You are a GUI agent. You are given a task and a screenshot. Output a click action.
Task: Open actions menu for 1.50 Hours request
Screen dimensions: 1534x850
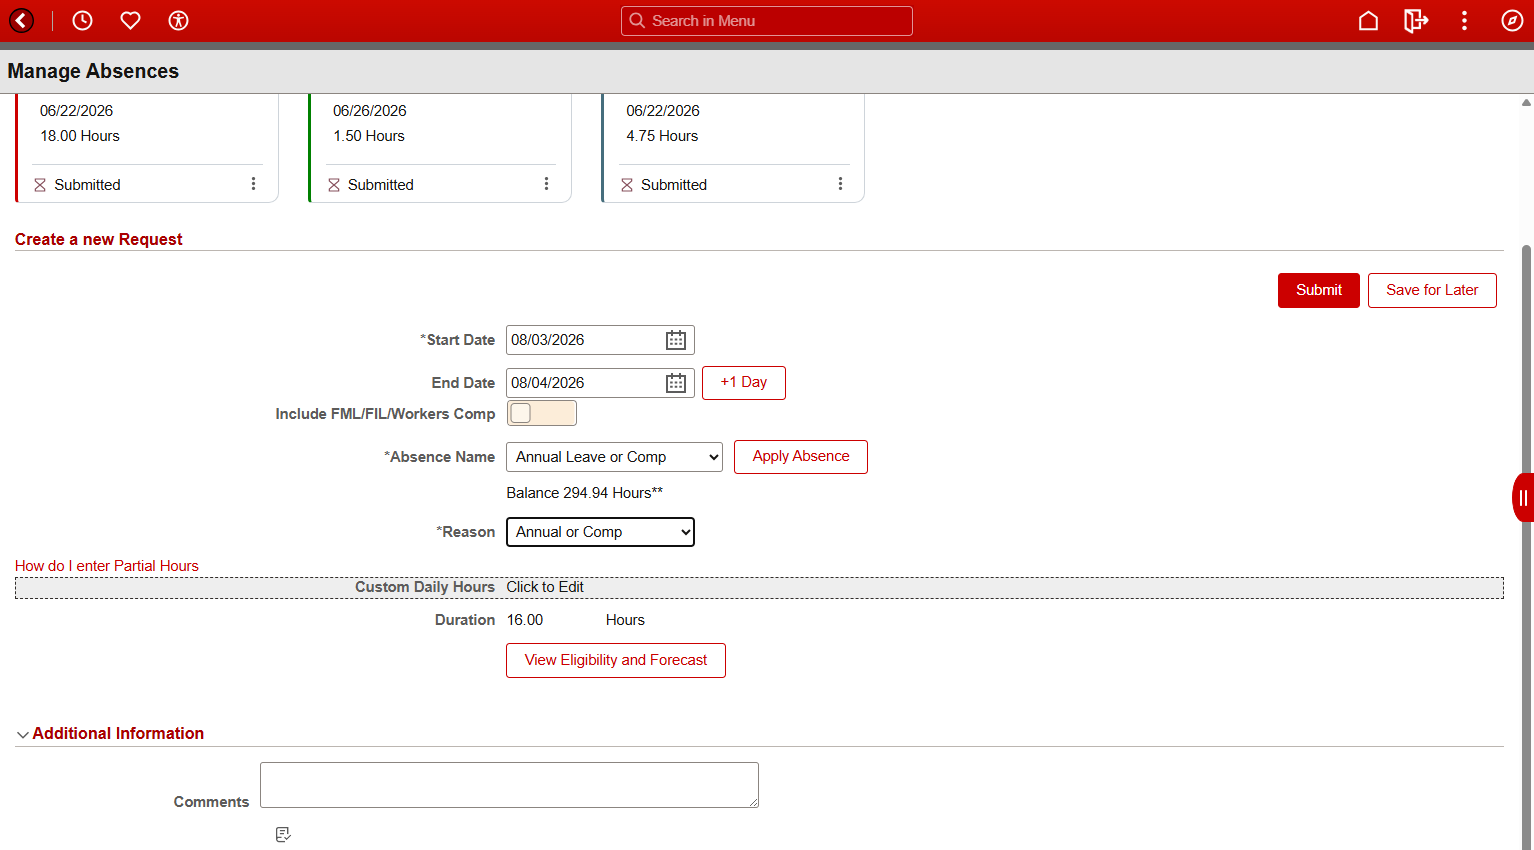[546, 184]
